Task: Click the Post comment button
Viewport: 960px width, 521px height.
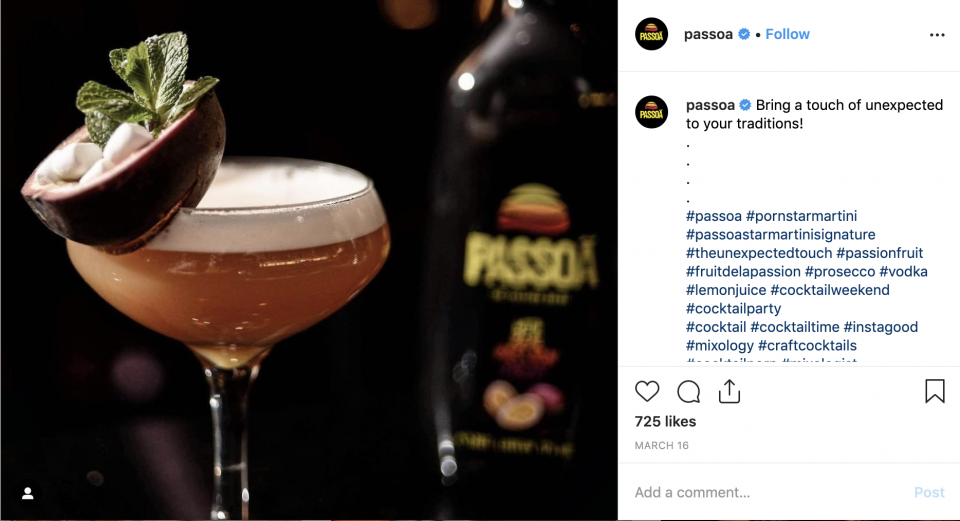Action: click(929, 492)
